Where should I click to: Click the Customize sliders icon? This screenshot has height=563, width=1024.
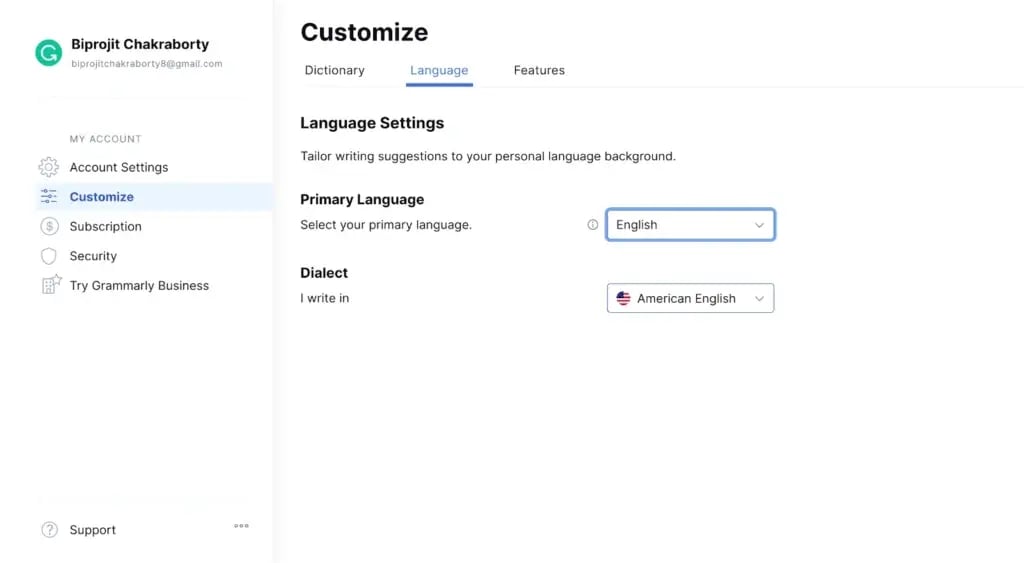coord(49,197)
